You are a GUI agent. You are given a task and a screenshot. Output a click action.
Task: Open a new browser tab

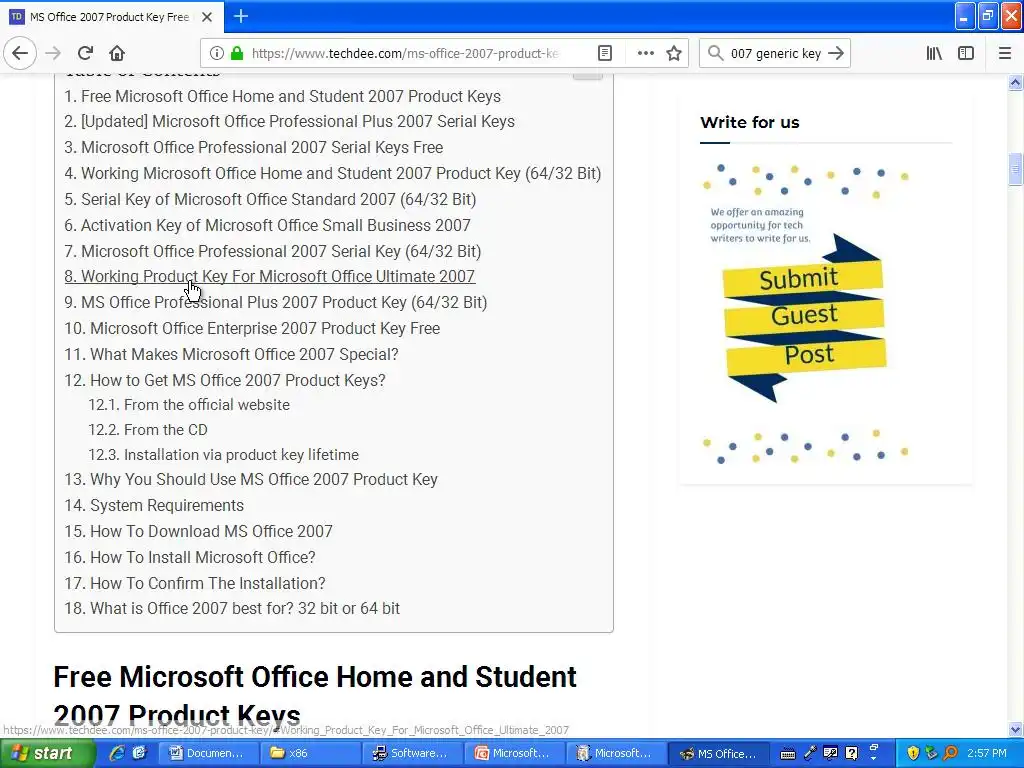[241, 16]
